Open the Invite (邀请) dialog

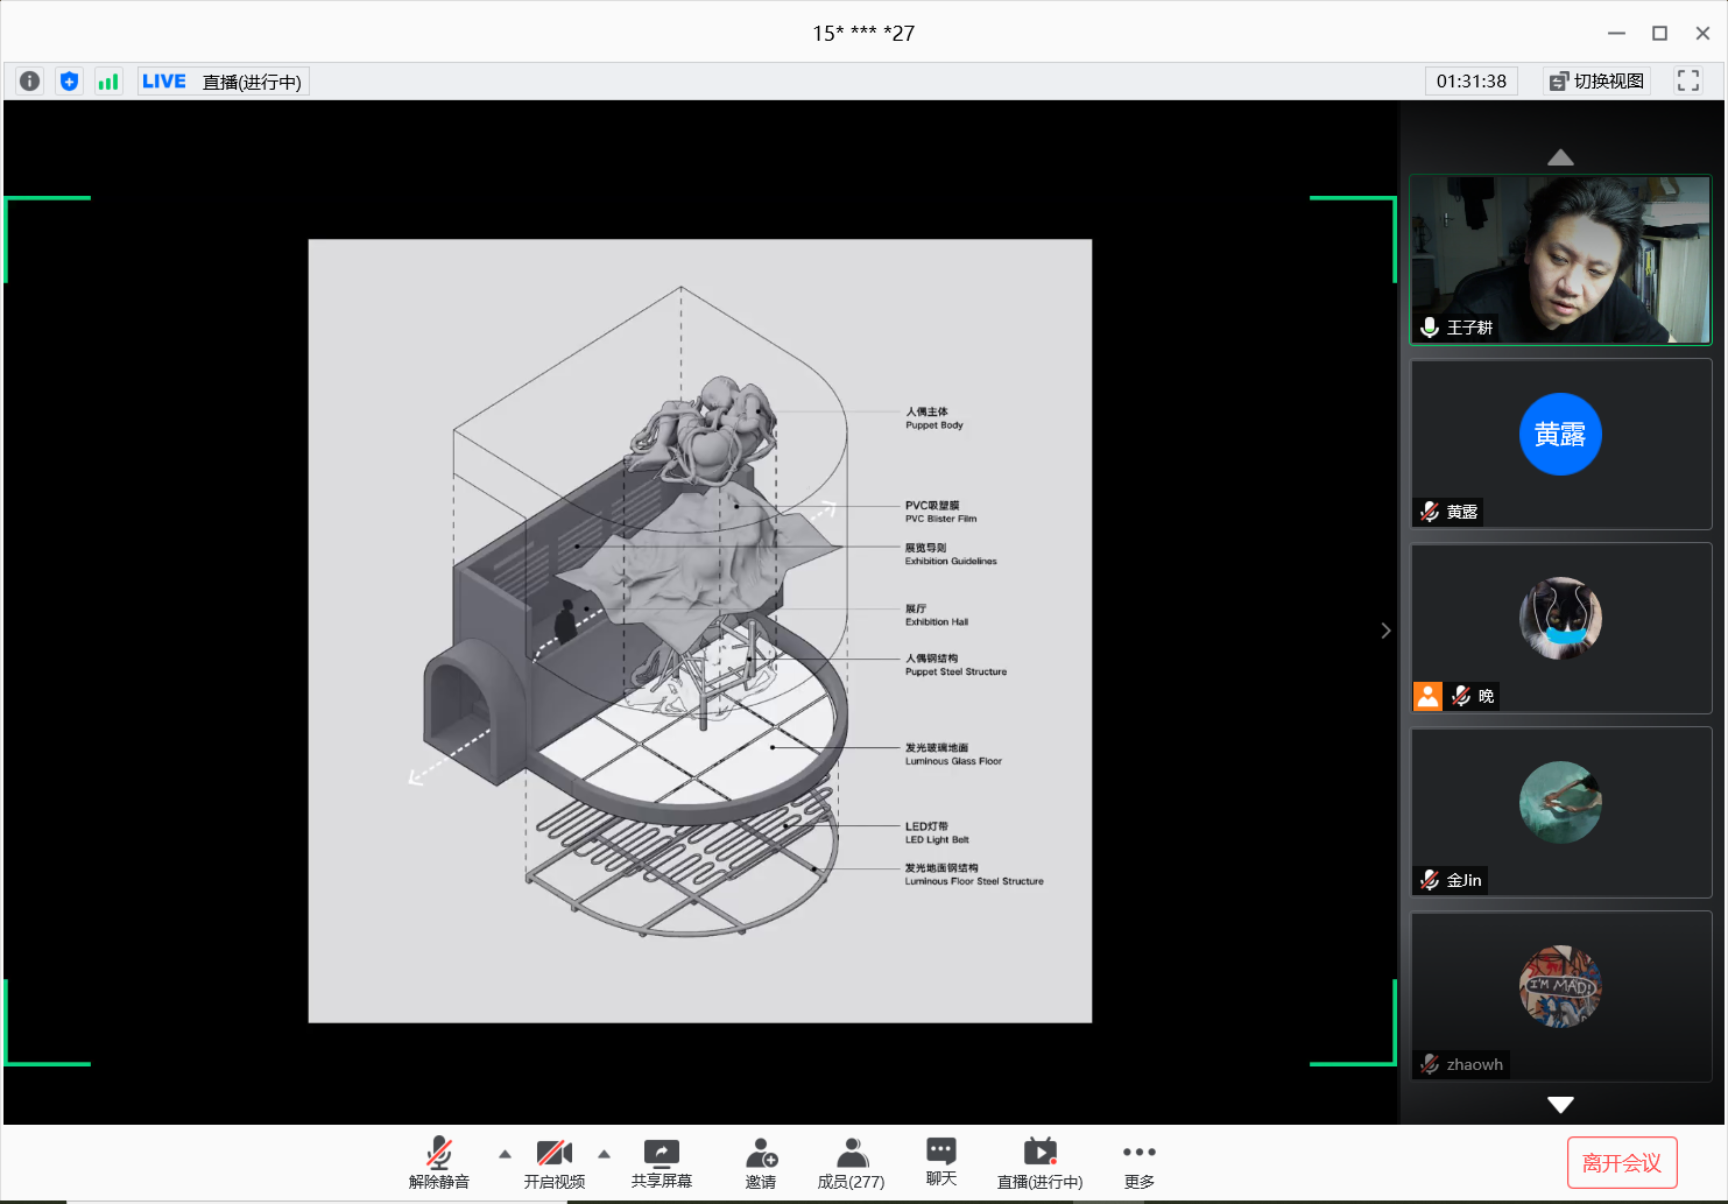[x=760, y=1164]
